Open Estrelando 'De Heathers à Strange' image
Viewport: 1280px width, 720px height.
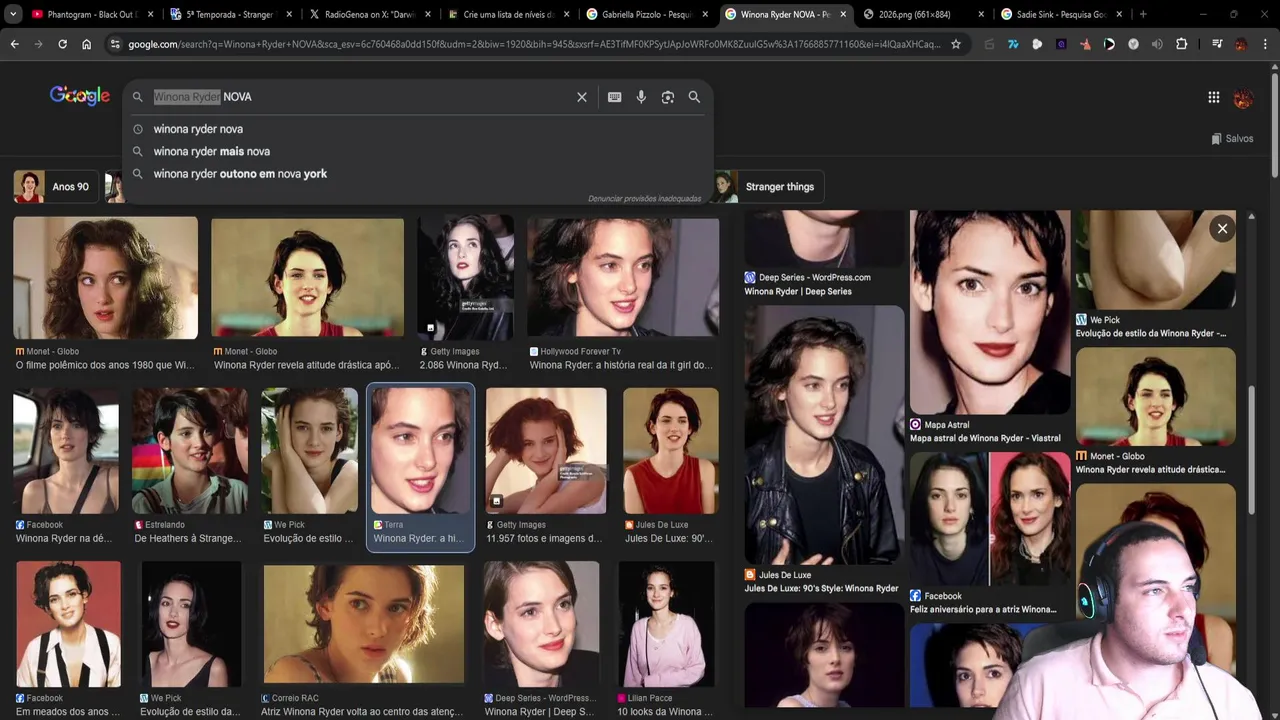pyautogui.click(x=189, y=451)
